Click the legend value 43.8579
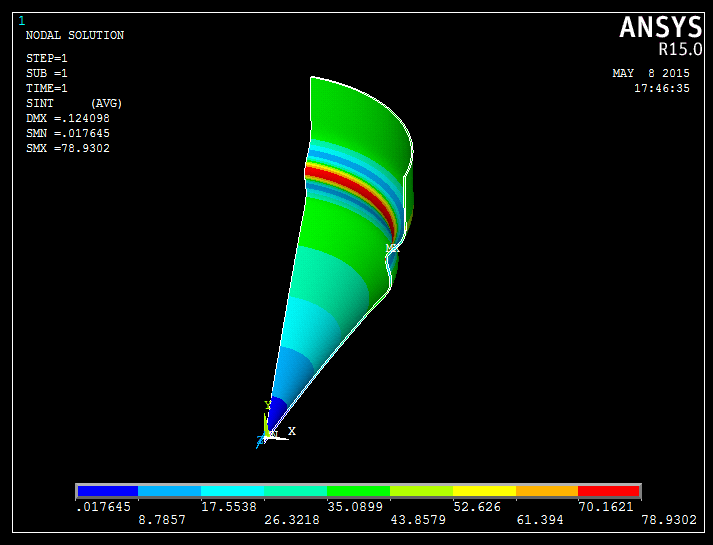The width and height of the screenshot is (713, 545). coord(418,520)
